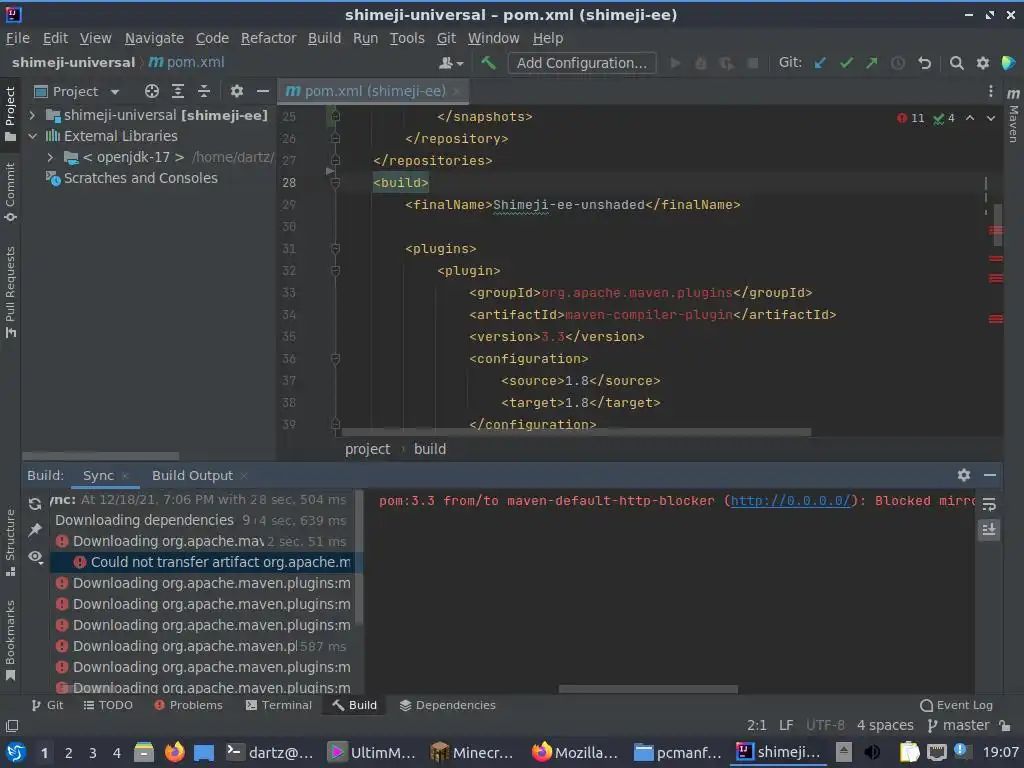Image resolution: width=1024 pixels, height=768 pixels.
Task: Click the build output horizontal scrollbar
Action: pos(648,689)
